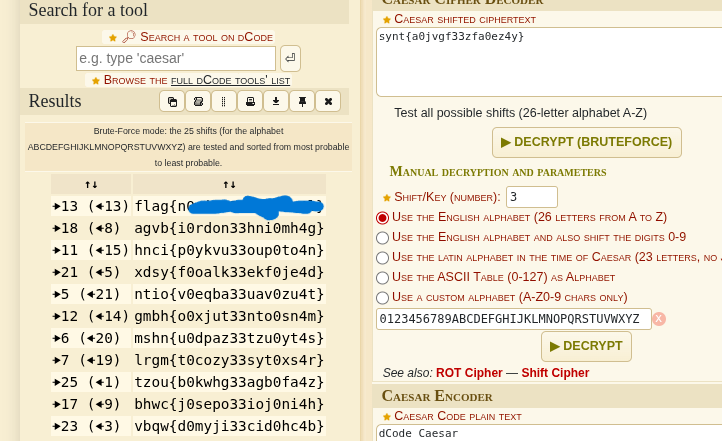This screenshot has width=722, height=441.
Task: Select Latin alphabet in time of Caesar
Action: tap(382, 257)
